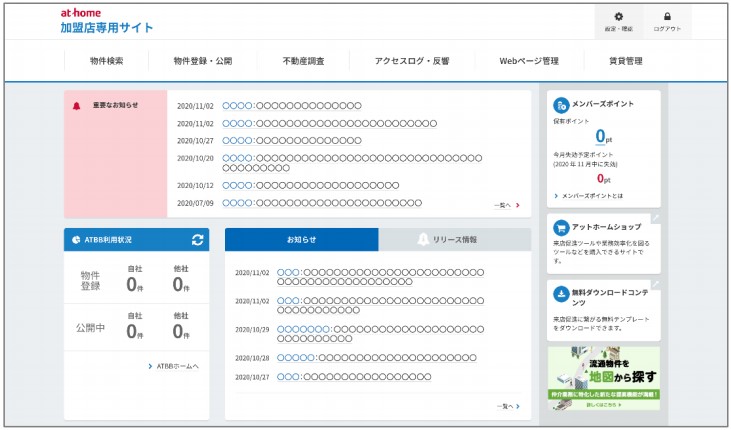
Task: Click the 無料ダウンロードコンテンツ title
Action: [x=610, y=298]
